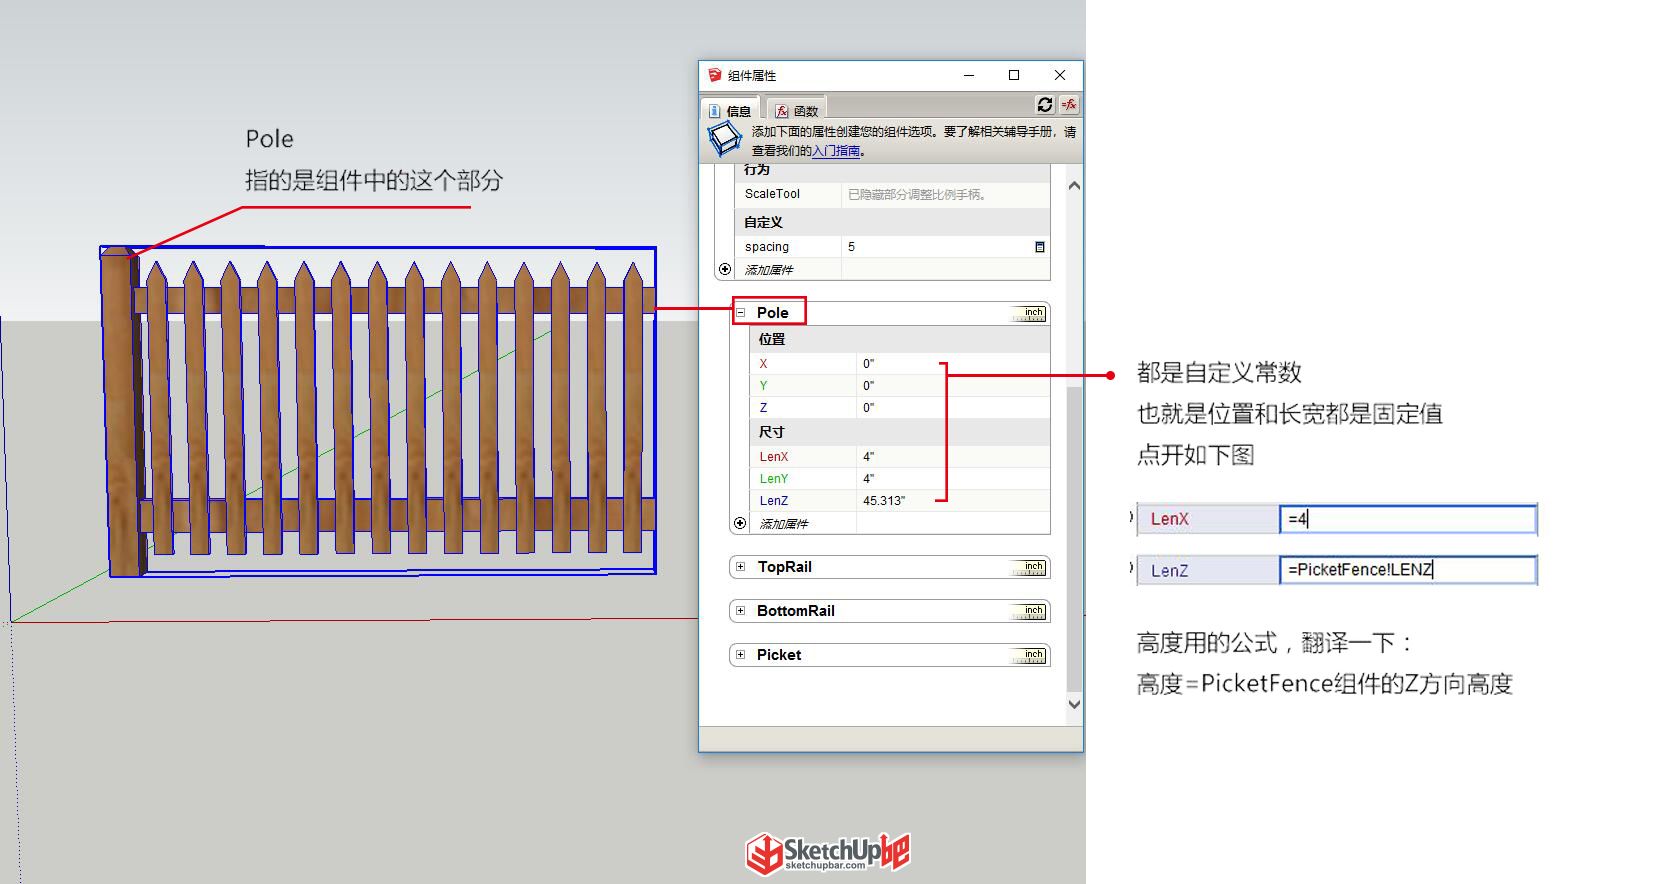
Task: Click the SketchUp logo in the dialog title bar
Action: pos(714,75)
